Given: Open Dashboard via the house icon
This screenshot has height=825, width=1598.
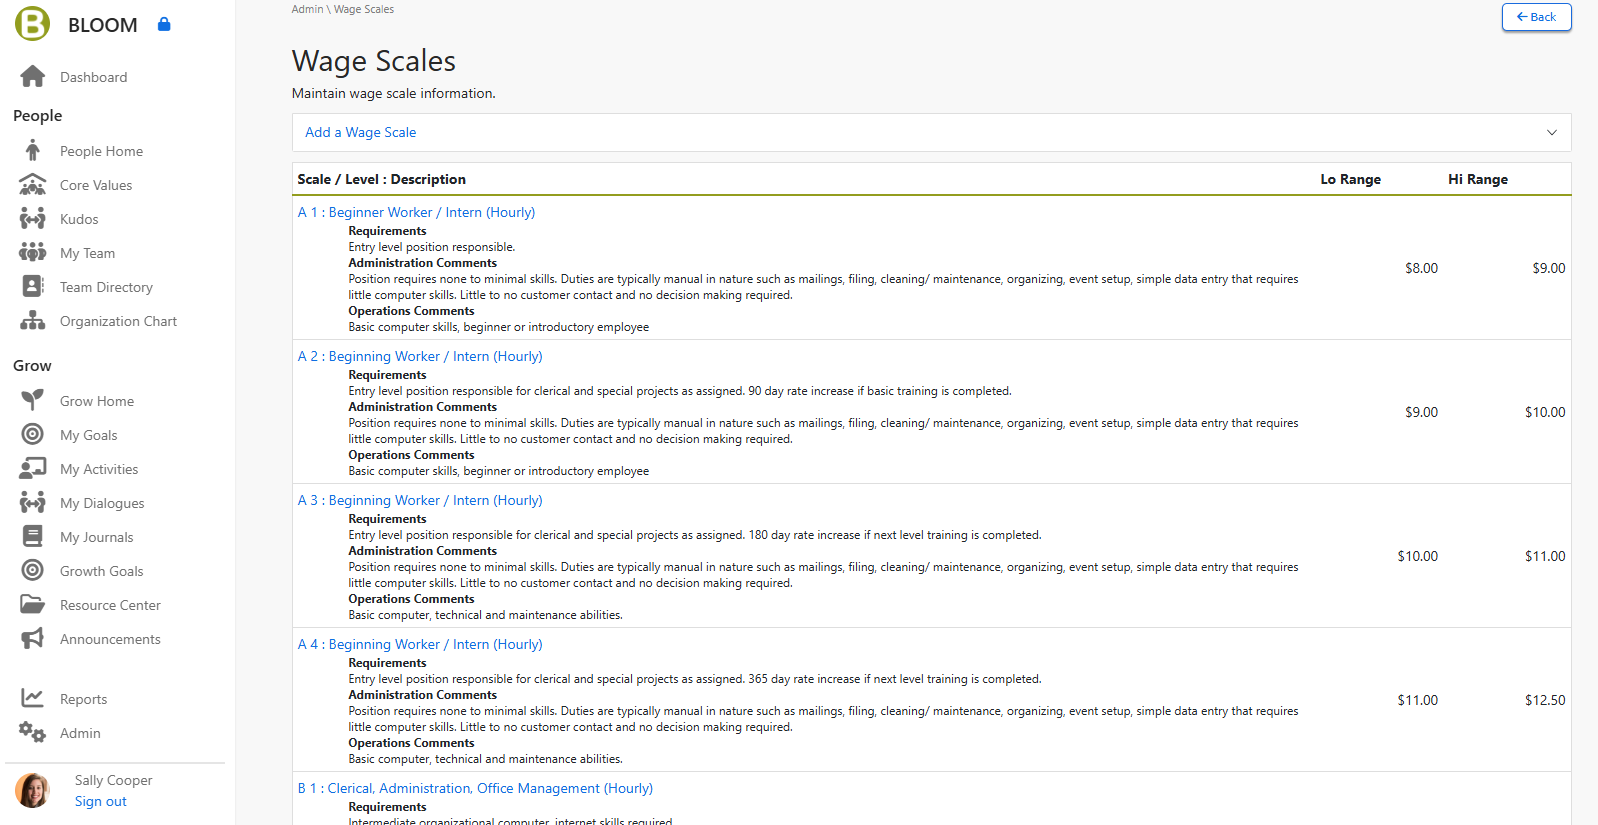Looking at the screenshot, I should [32, 77].
